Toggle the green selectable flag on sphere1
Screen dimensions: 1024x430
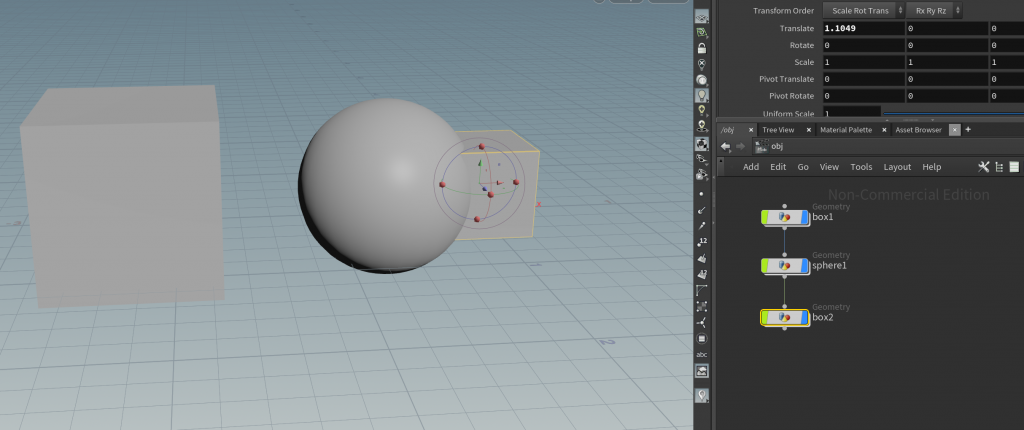tap(765, 265)
